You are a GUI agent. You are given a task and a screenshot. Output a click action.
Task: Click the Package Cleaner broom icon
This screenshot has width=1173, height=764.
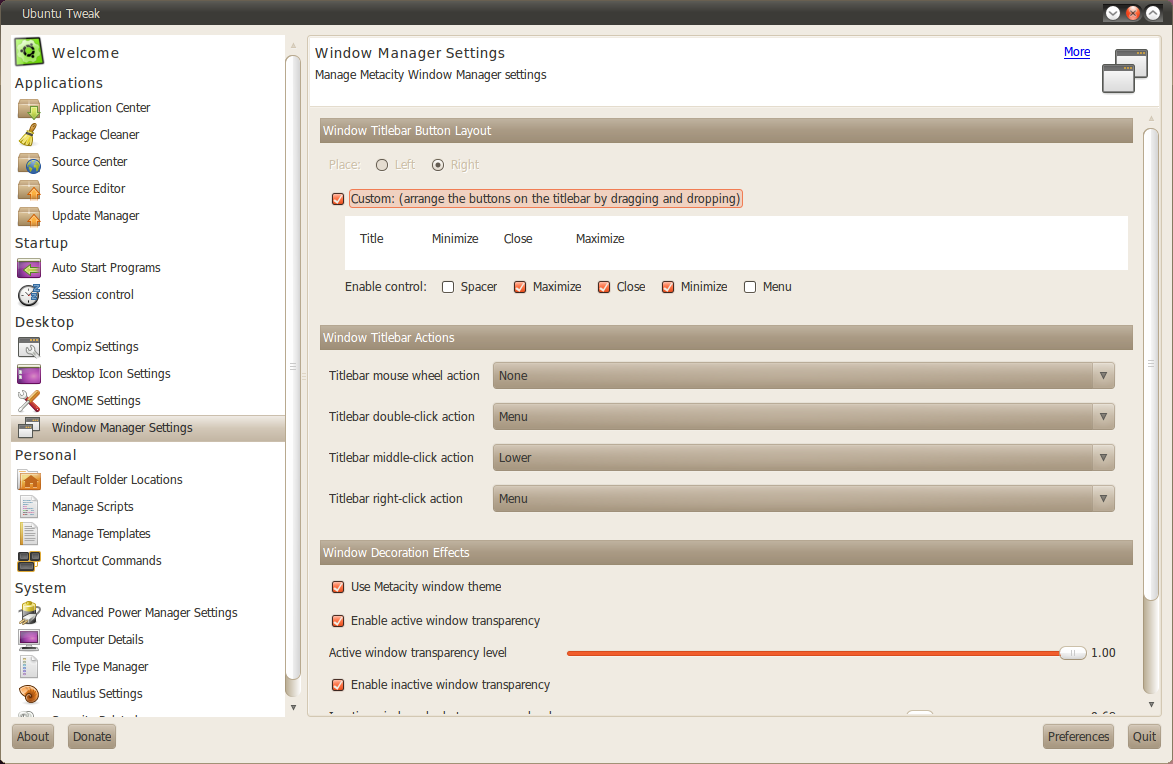point(29,135)
